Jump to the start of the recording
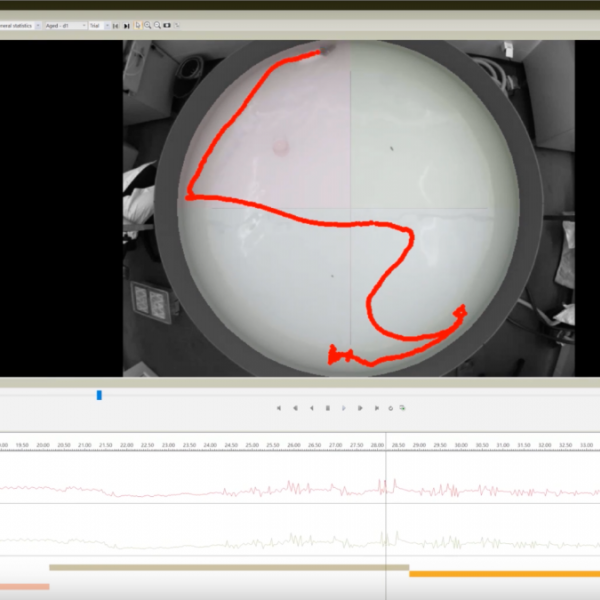This screenshot has height=600, width=600. point(278,408)
